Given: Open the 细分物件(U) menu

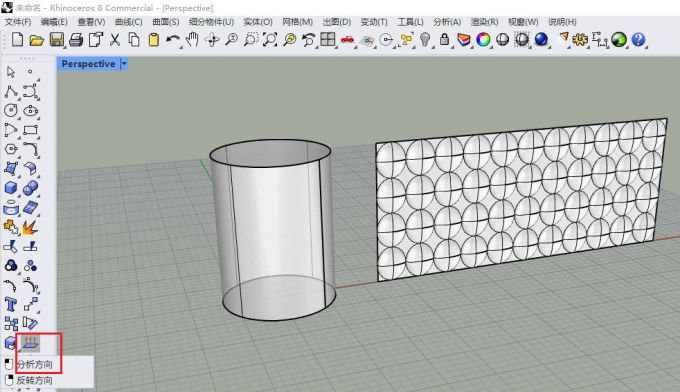Looking at the screenshot, I should click(211, 22).
